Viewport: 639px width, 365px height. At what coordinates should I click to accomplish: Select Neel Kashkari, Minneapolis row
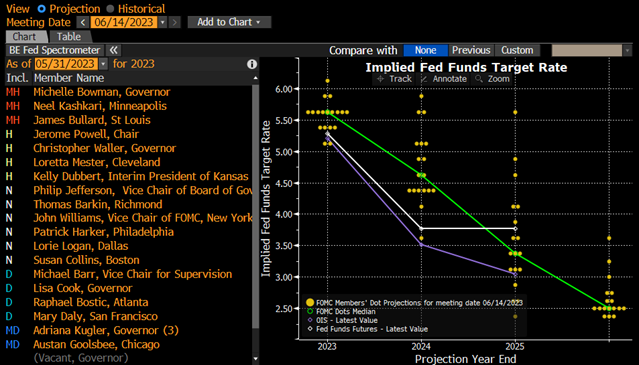click(x=129, y=106)
